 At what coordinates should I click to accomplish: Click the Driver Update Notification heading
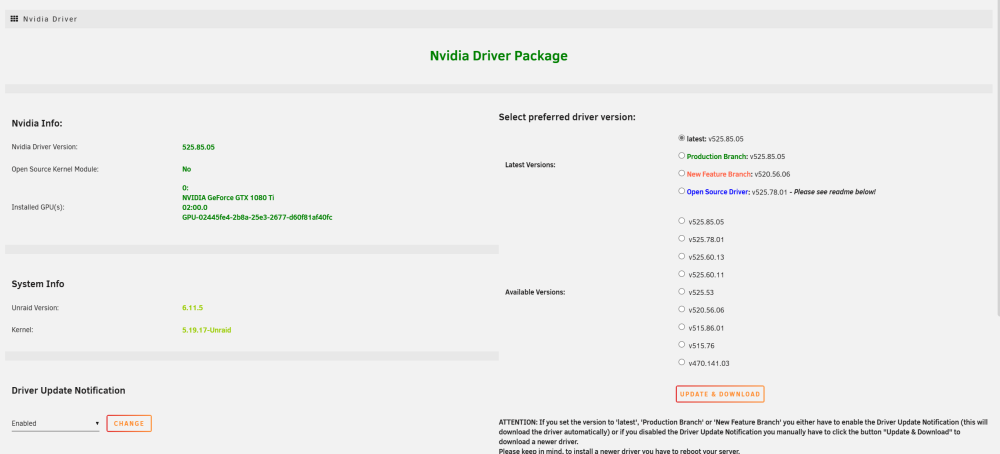[68, 390]
